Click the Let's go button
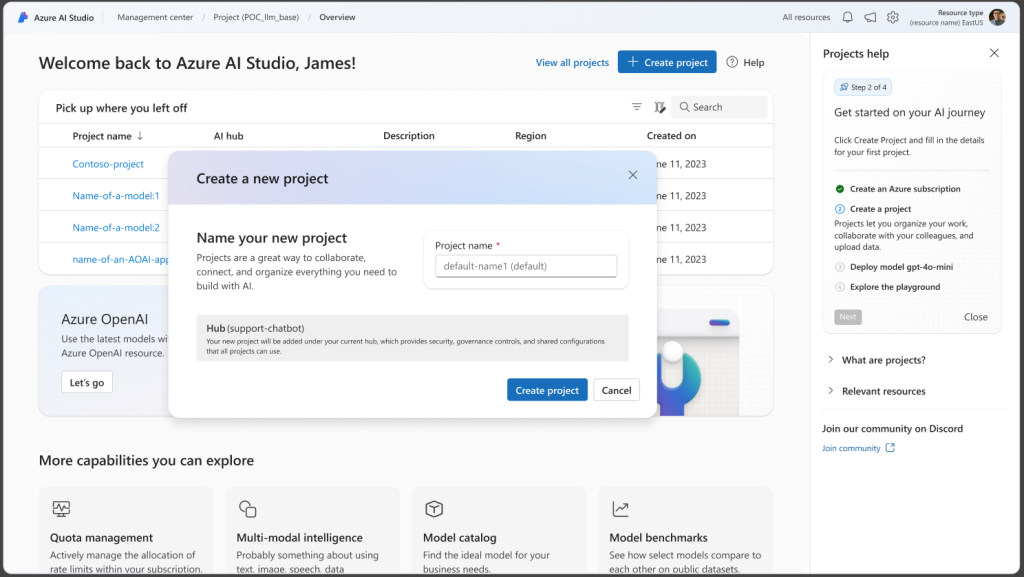The image size is (1024, 577). (x=87, y=382)
